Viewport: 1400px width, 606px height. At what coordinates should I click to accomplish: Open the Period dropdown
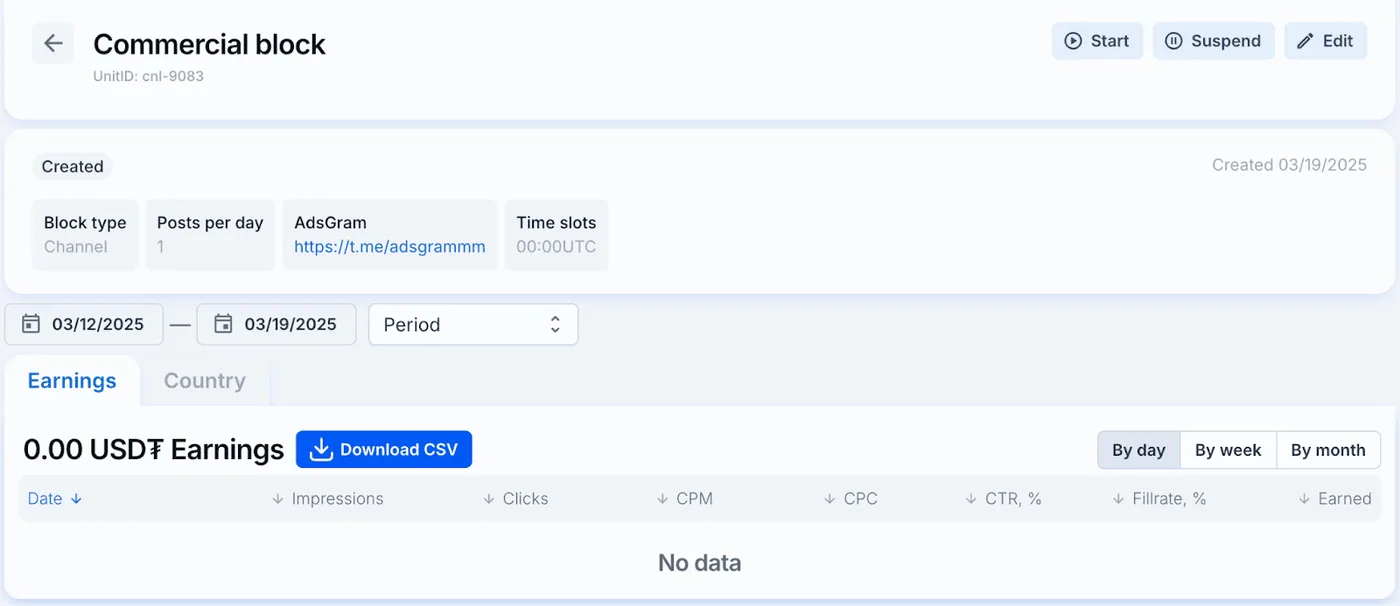tap(473, 324)
